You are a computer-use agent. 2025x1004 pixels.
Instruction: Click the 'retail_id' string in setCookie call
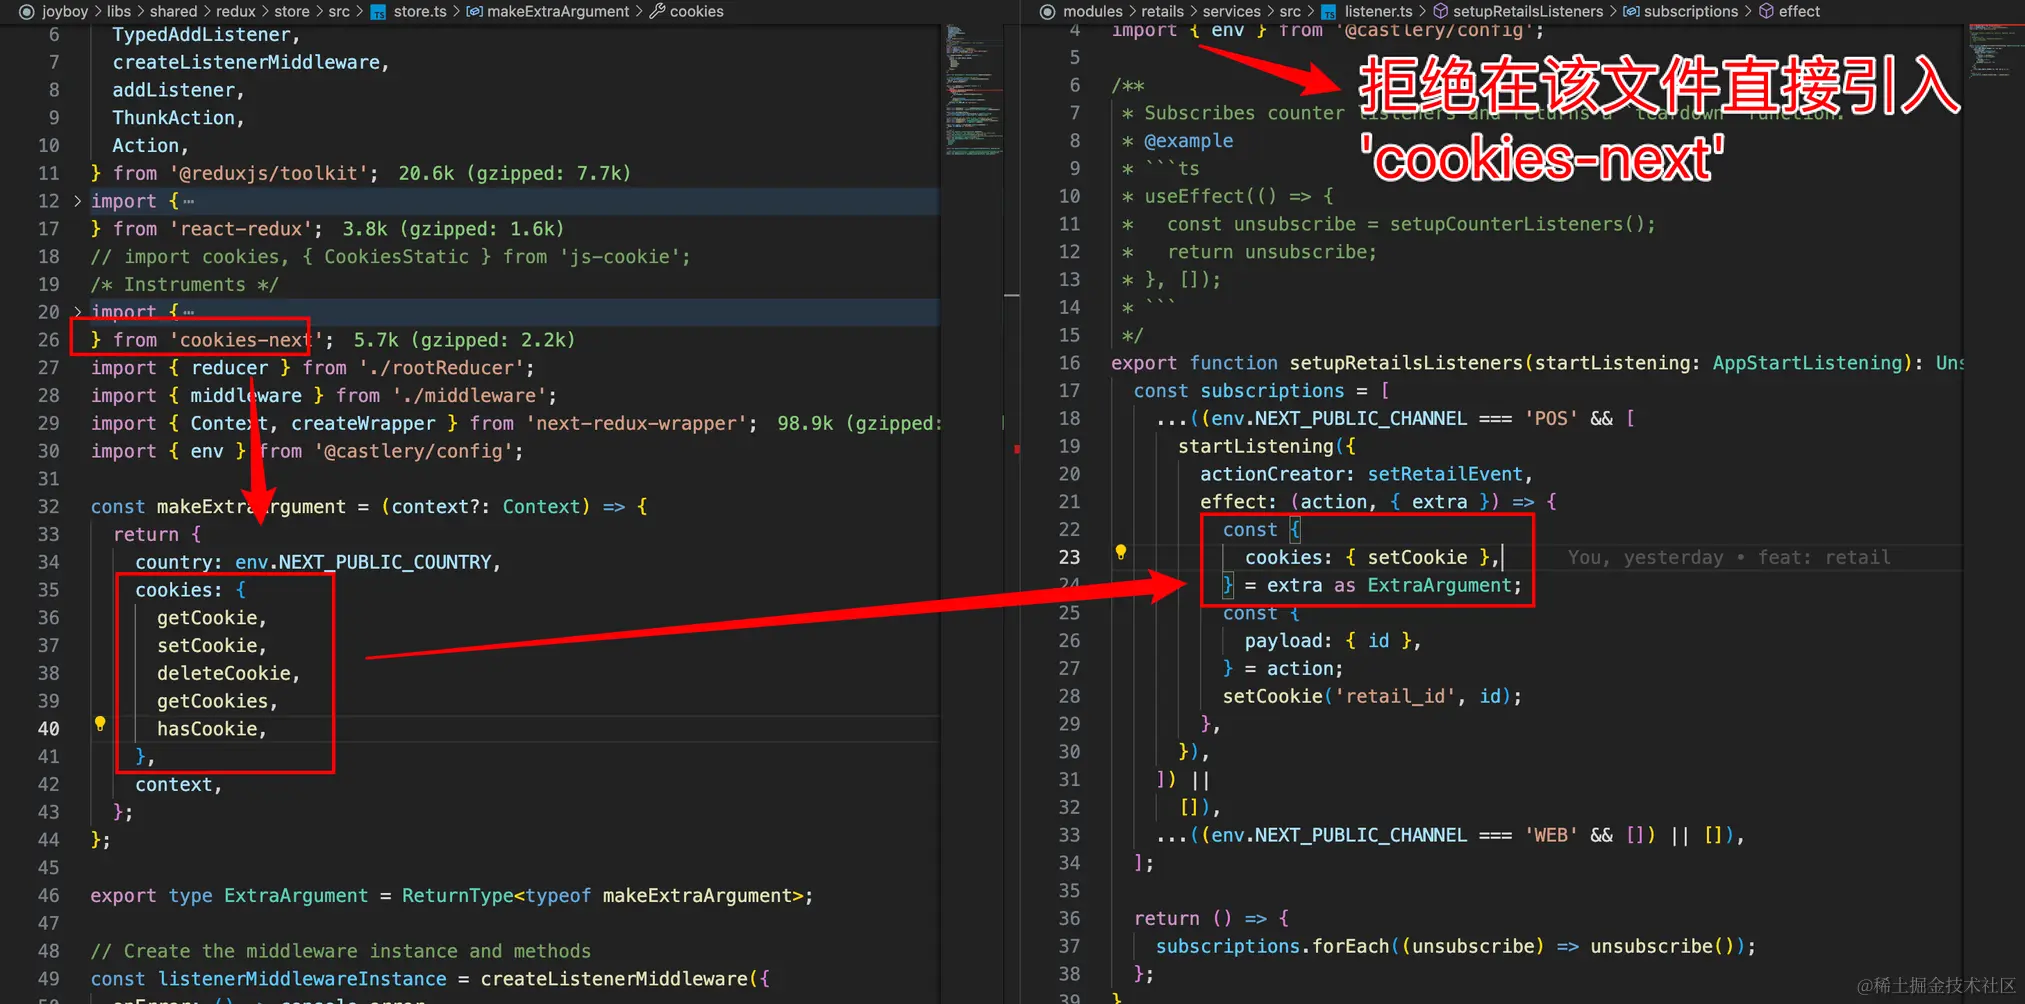[1396, 696]
